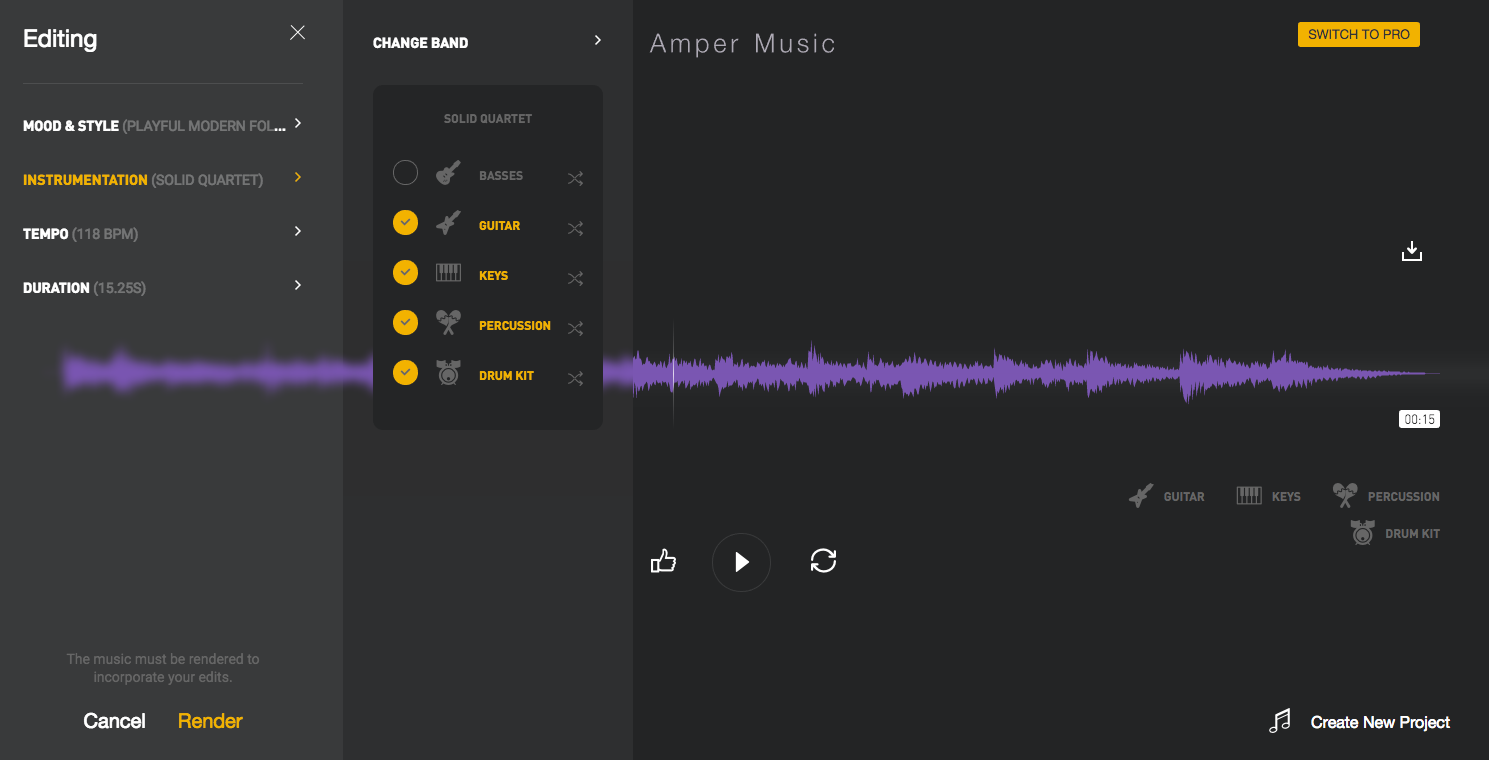Click the drum kit icon below the waveform
Image resolution: width=1489 pixels, height=760 pixels.
(x=1362, y=533)
